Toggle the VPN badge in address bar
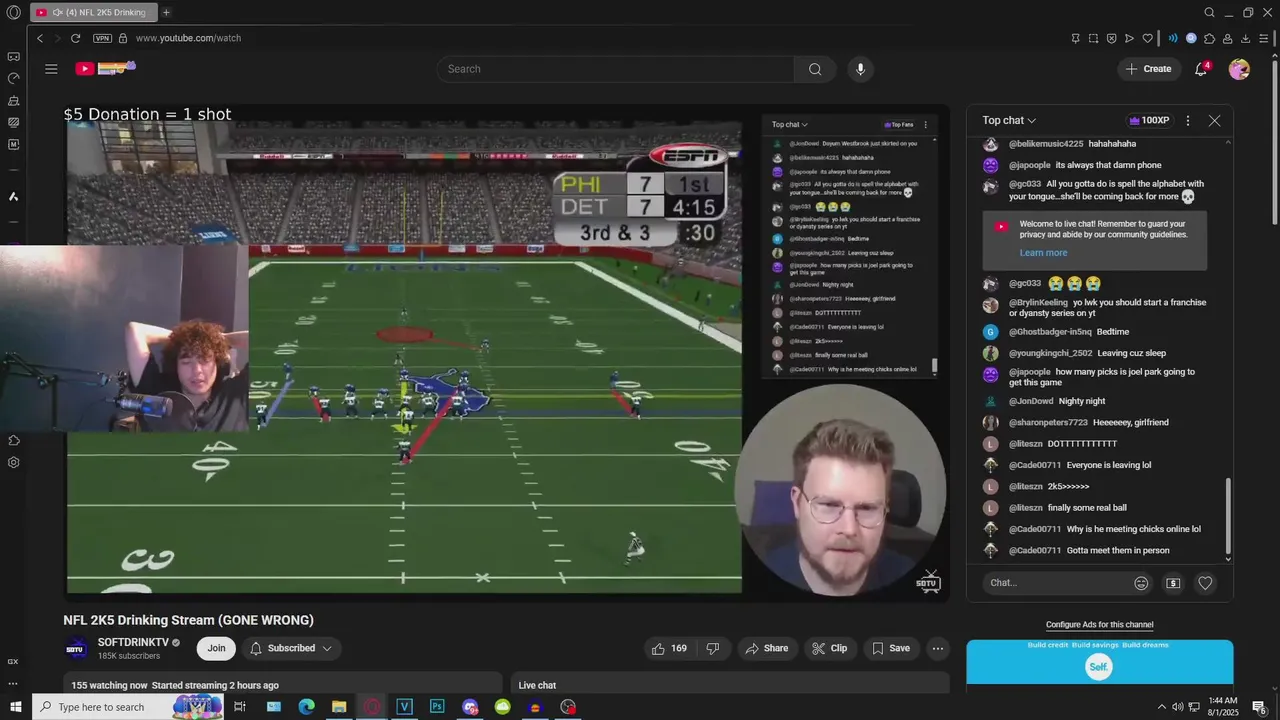This screenshot has height=720, width=1280. tap(102, 38)
